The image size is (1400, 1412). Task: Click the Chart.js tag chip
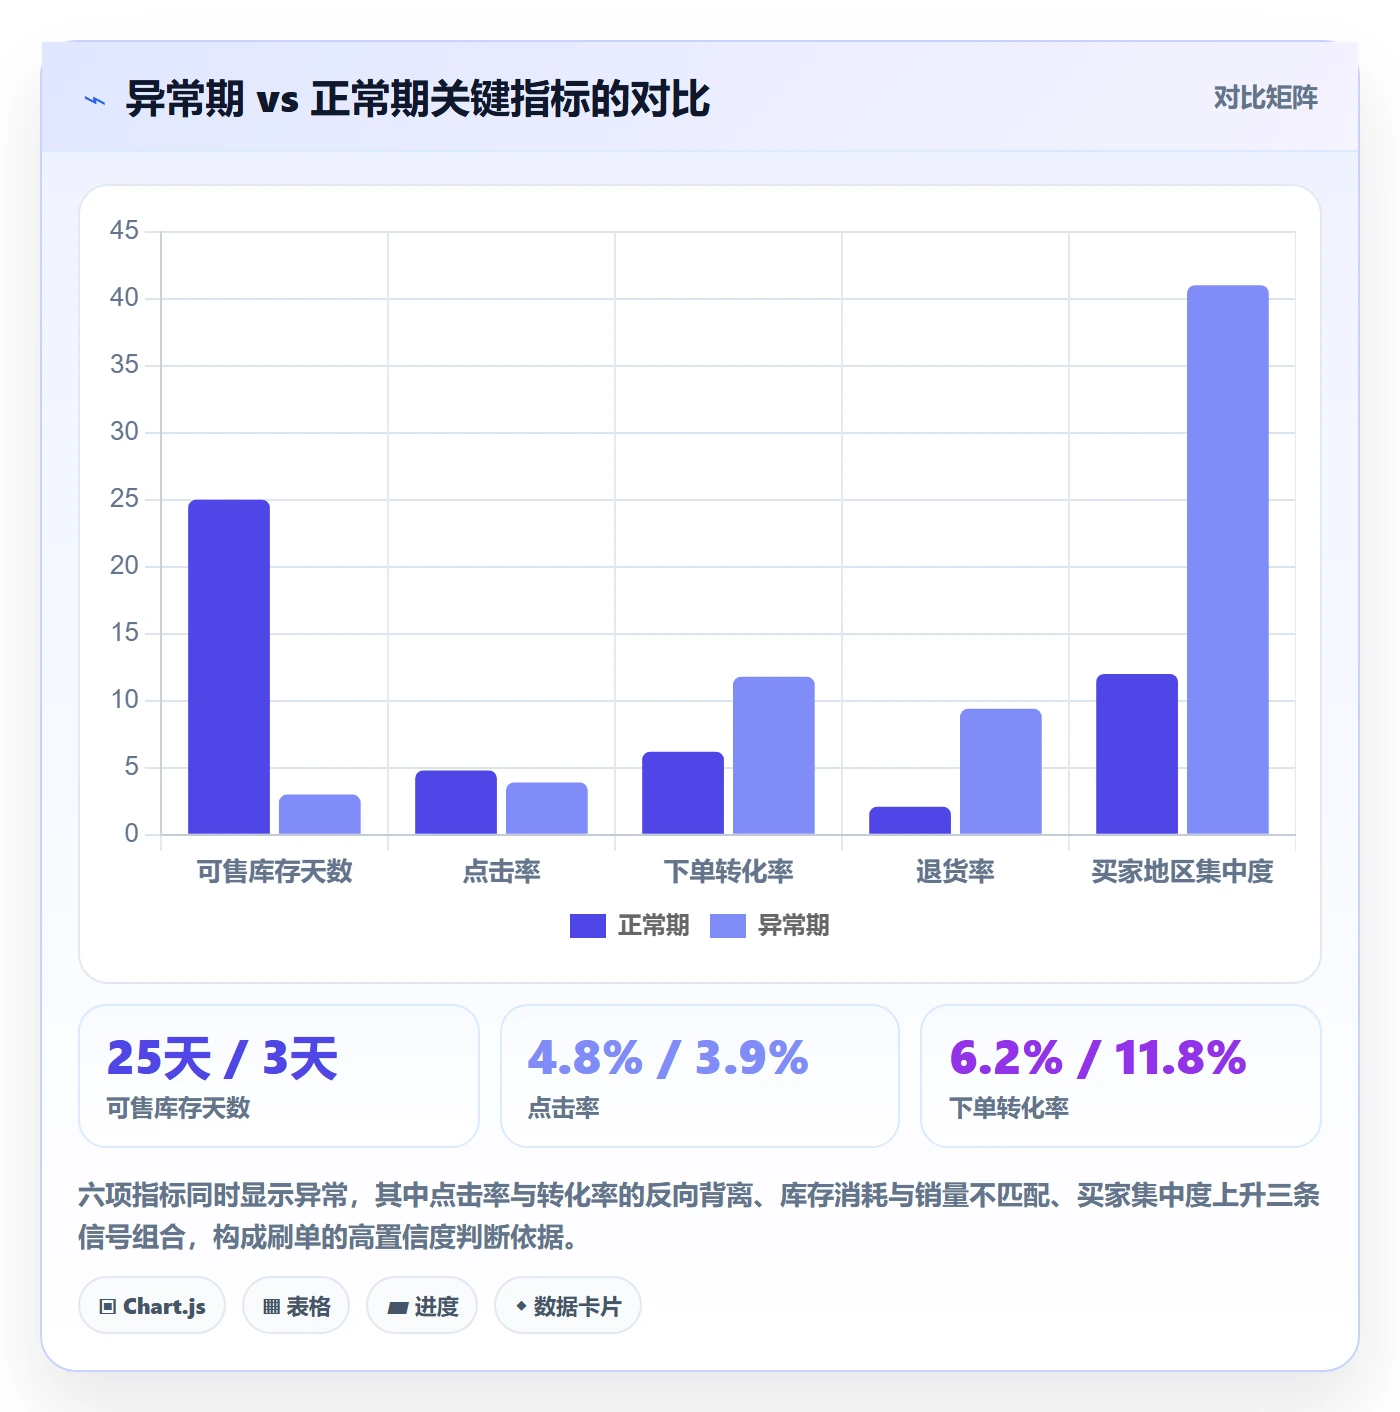tap(152, 1306)
